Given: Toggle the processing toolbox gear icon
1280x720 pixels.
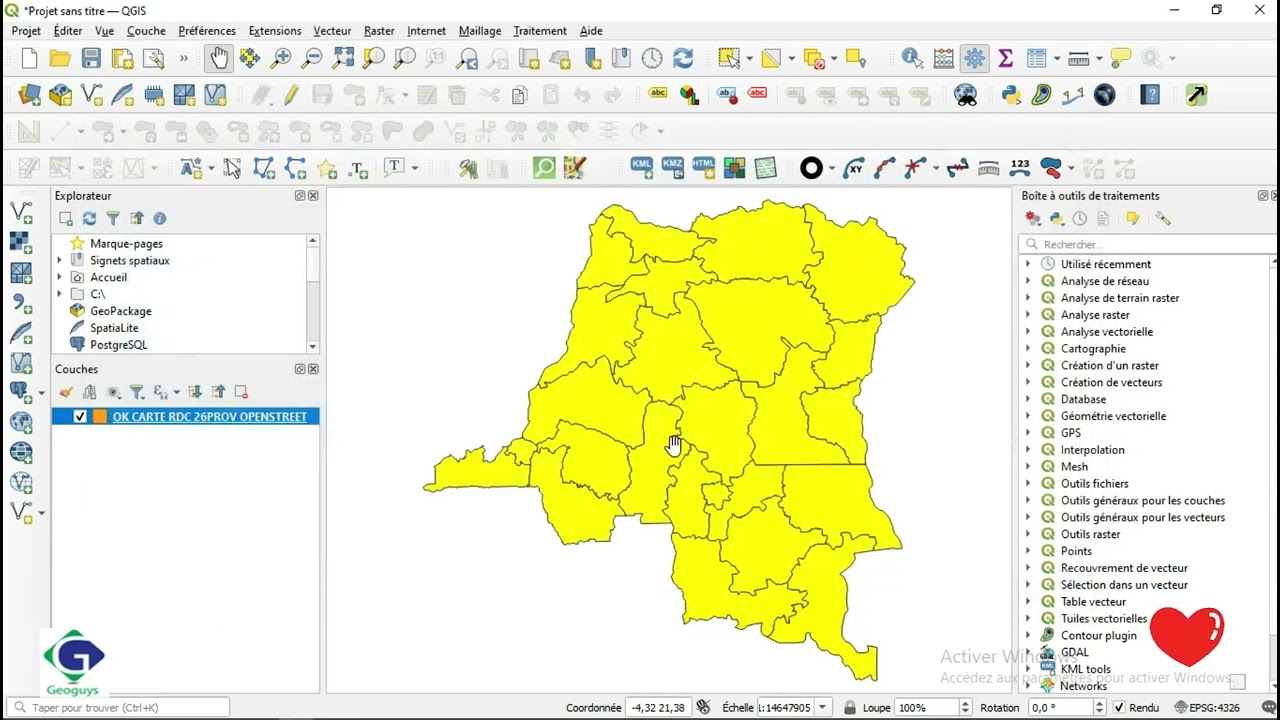Looking at the screenshot, I should [974, 58].
